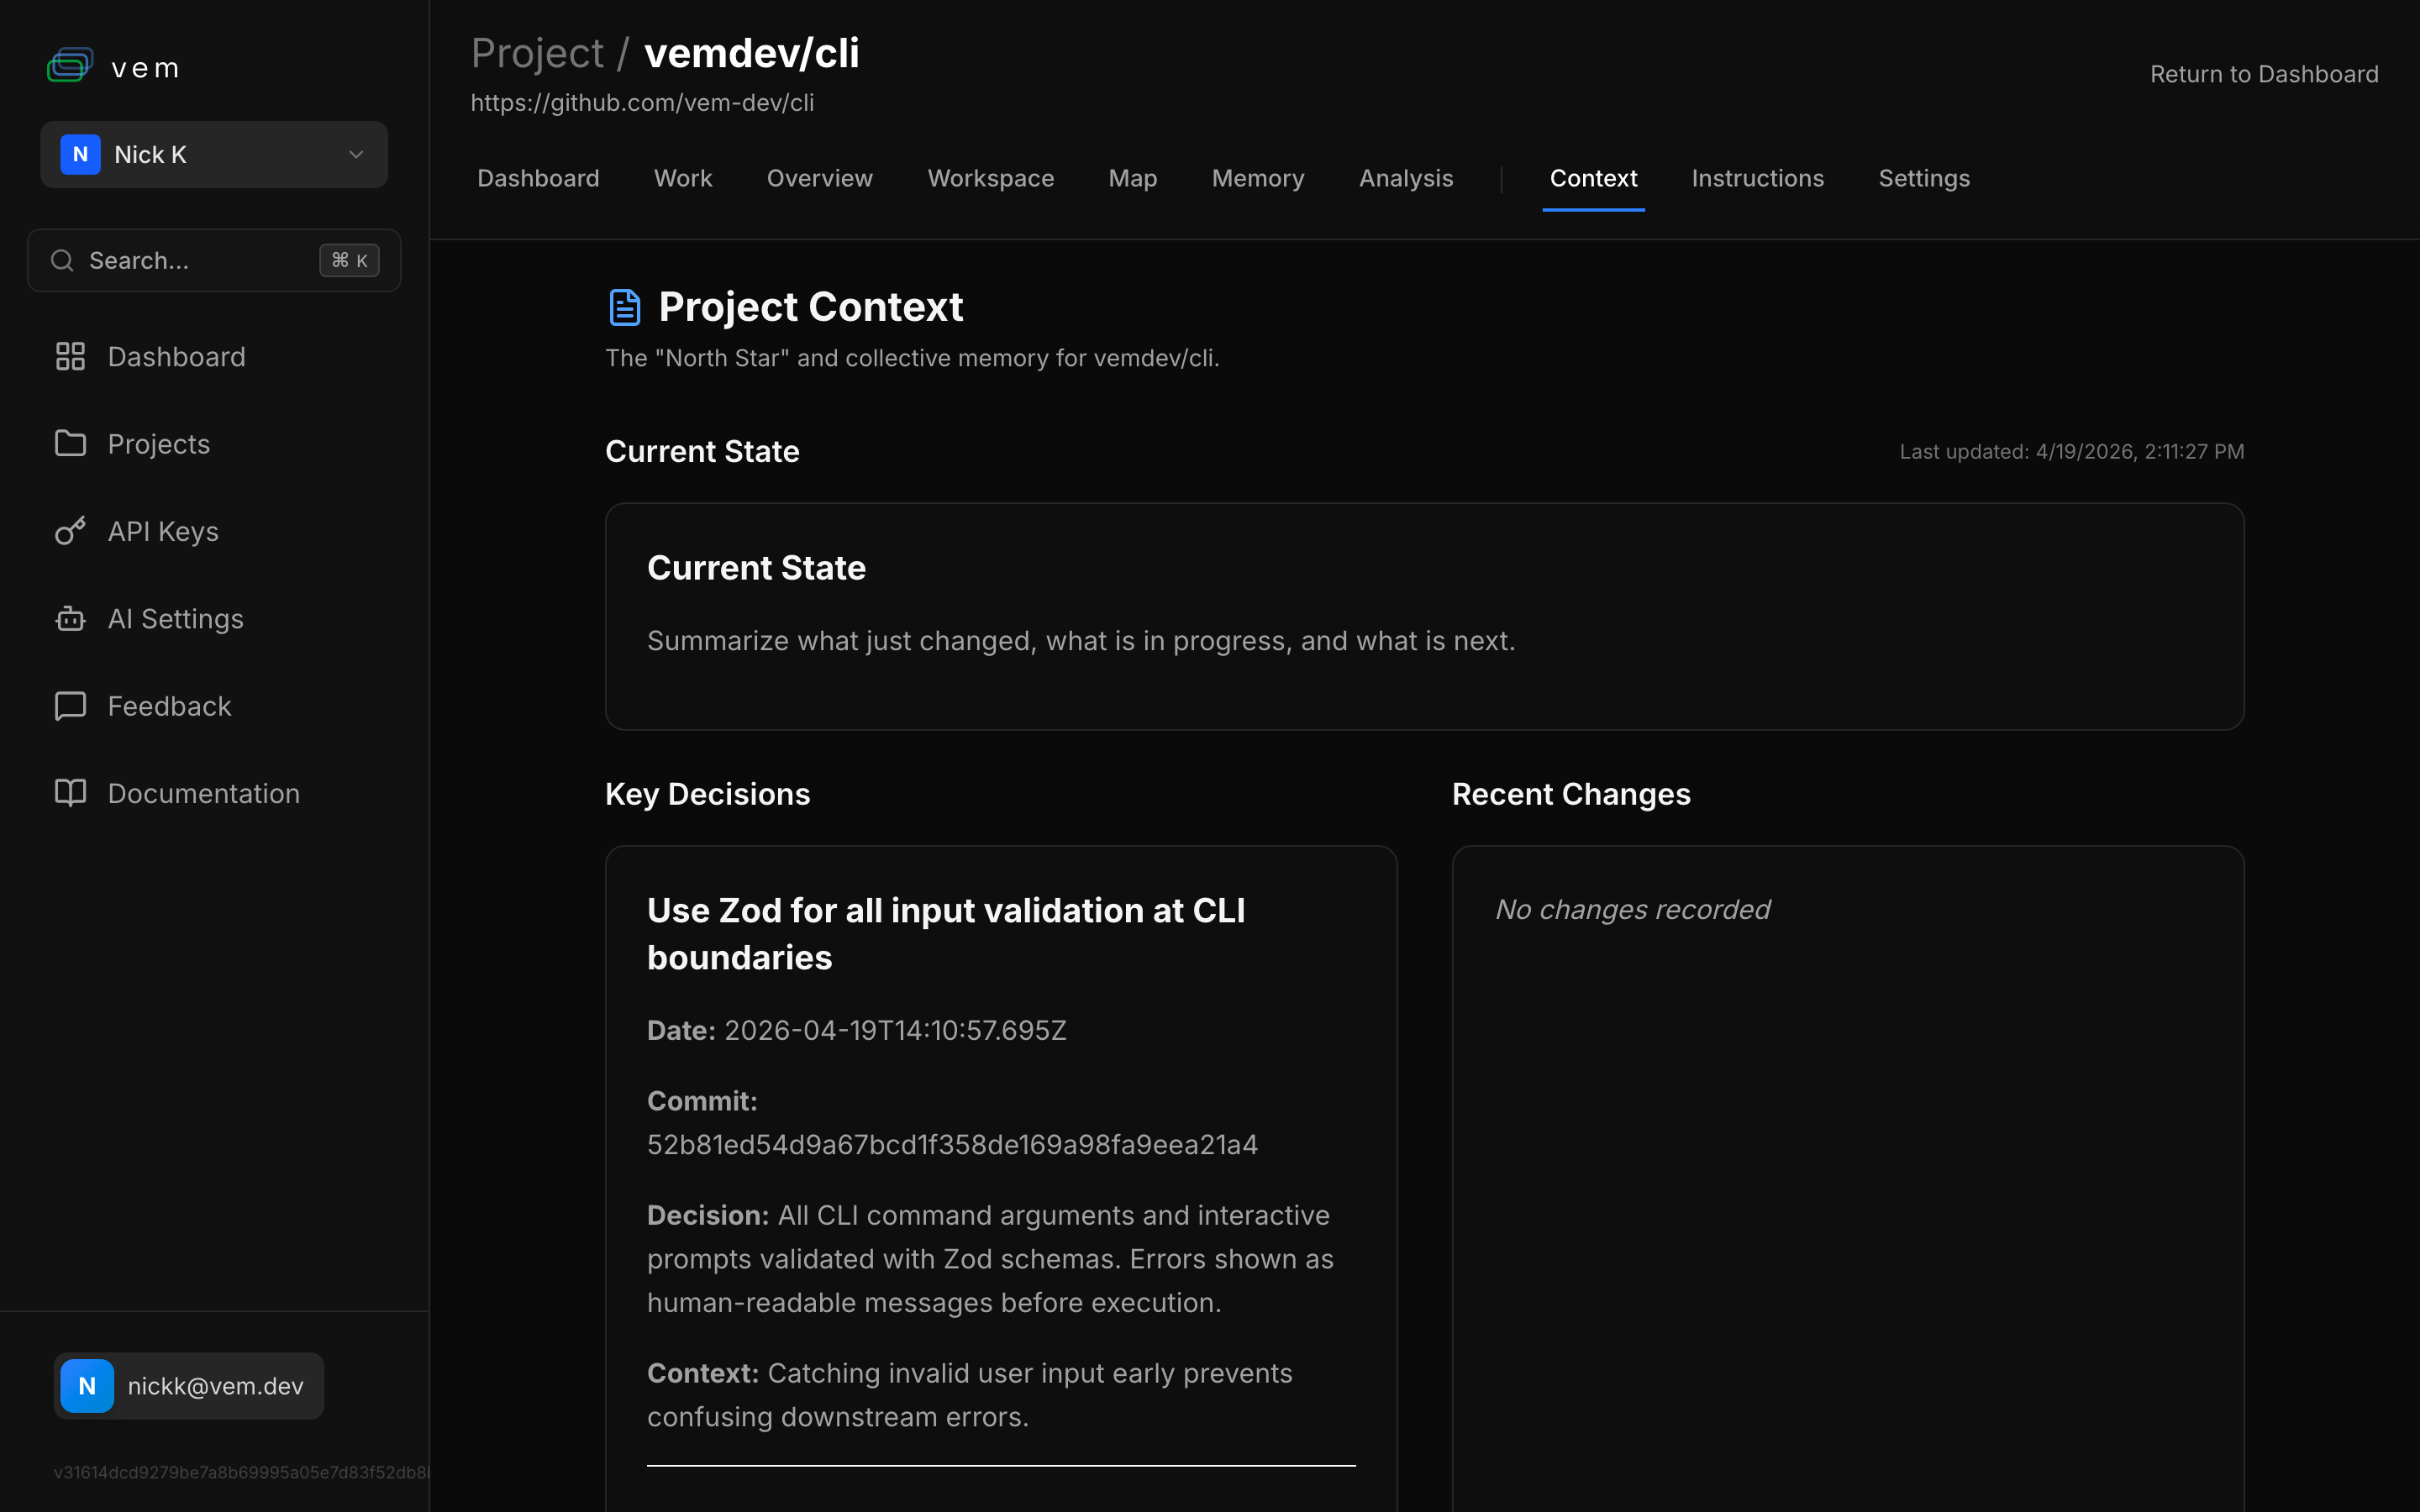Open the project Settings tab
This screenshot has width=2420, height=1512.
[1923, 179]
